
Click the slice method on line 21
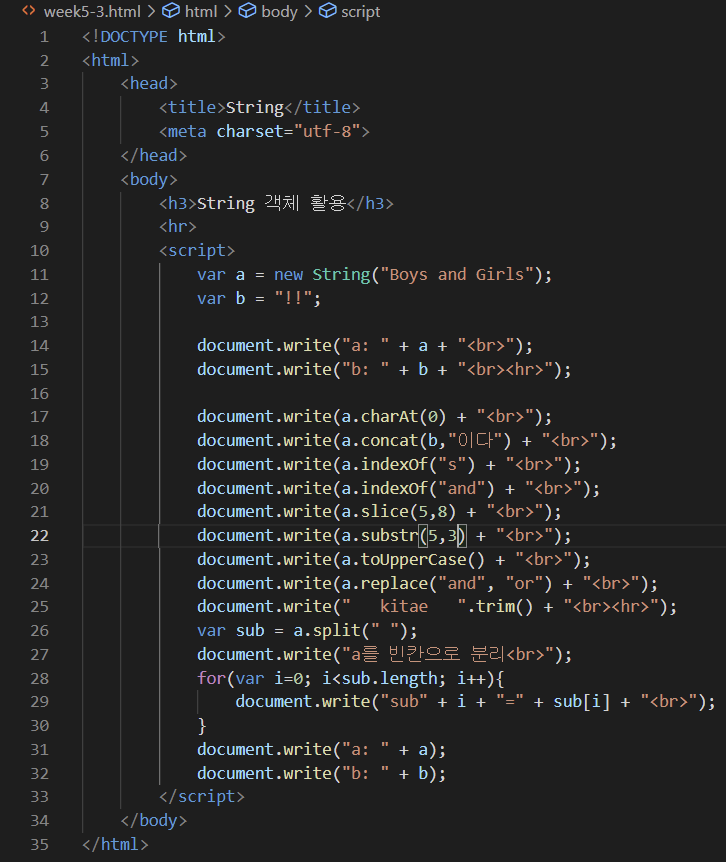(385, 512)
